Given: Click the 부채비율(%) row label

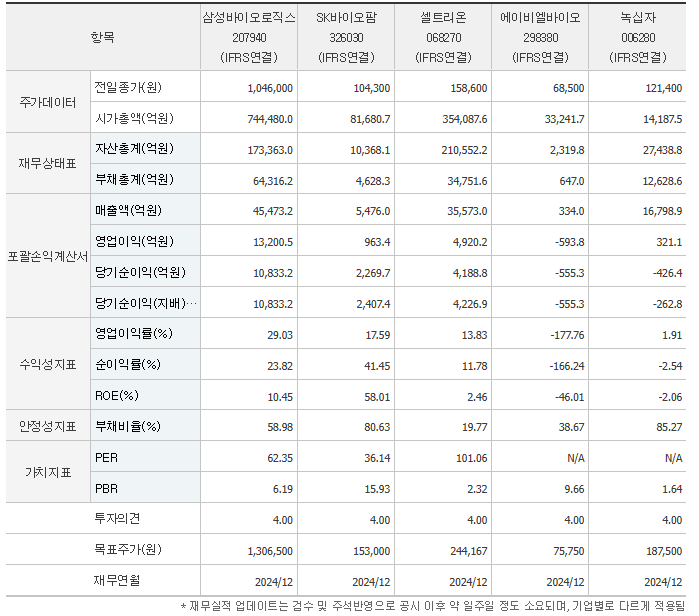Looking at the screenshot, I should click(x=127, y=426).
